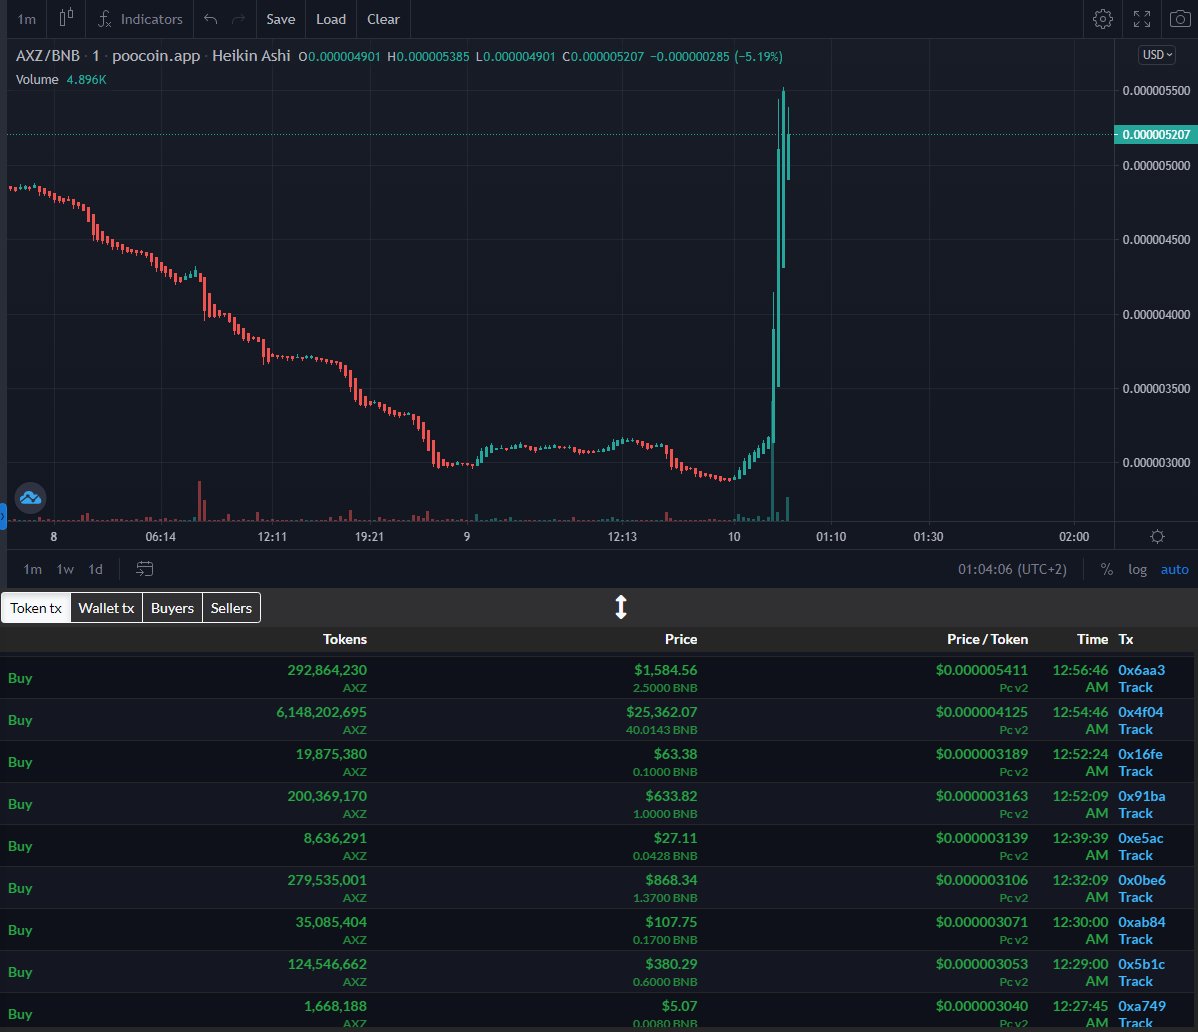The image size is (1198, 1032).
Task: Click the 6,148,202,695 token amount
Action: (x=322, y=712)
